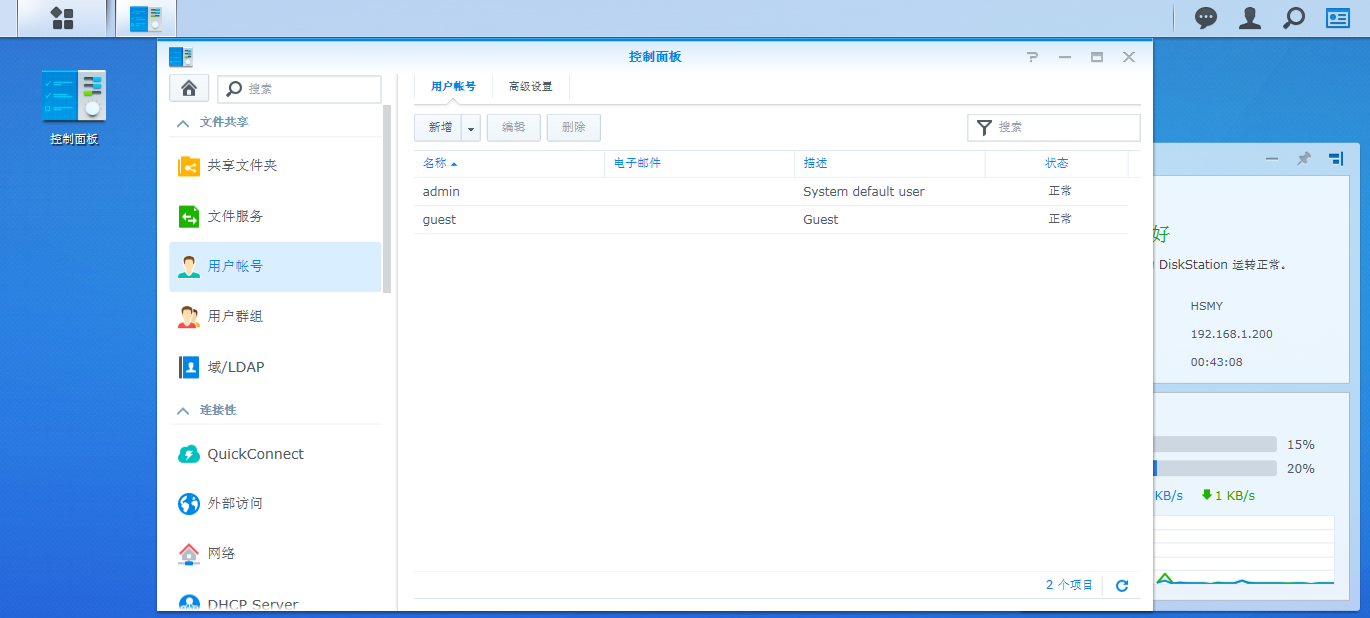Go to Control Panel home icon
1370x618 pixels.
pyautogui.click(x=189, y=88)
